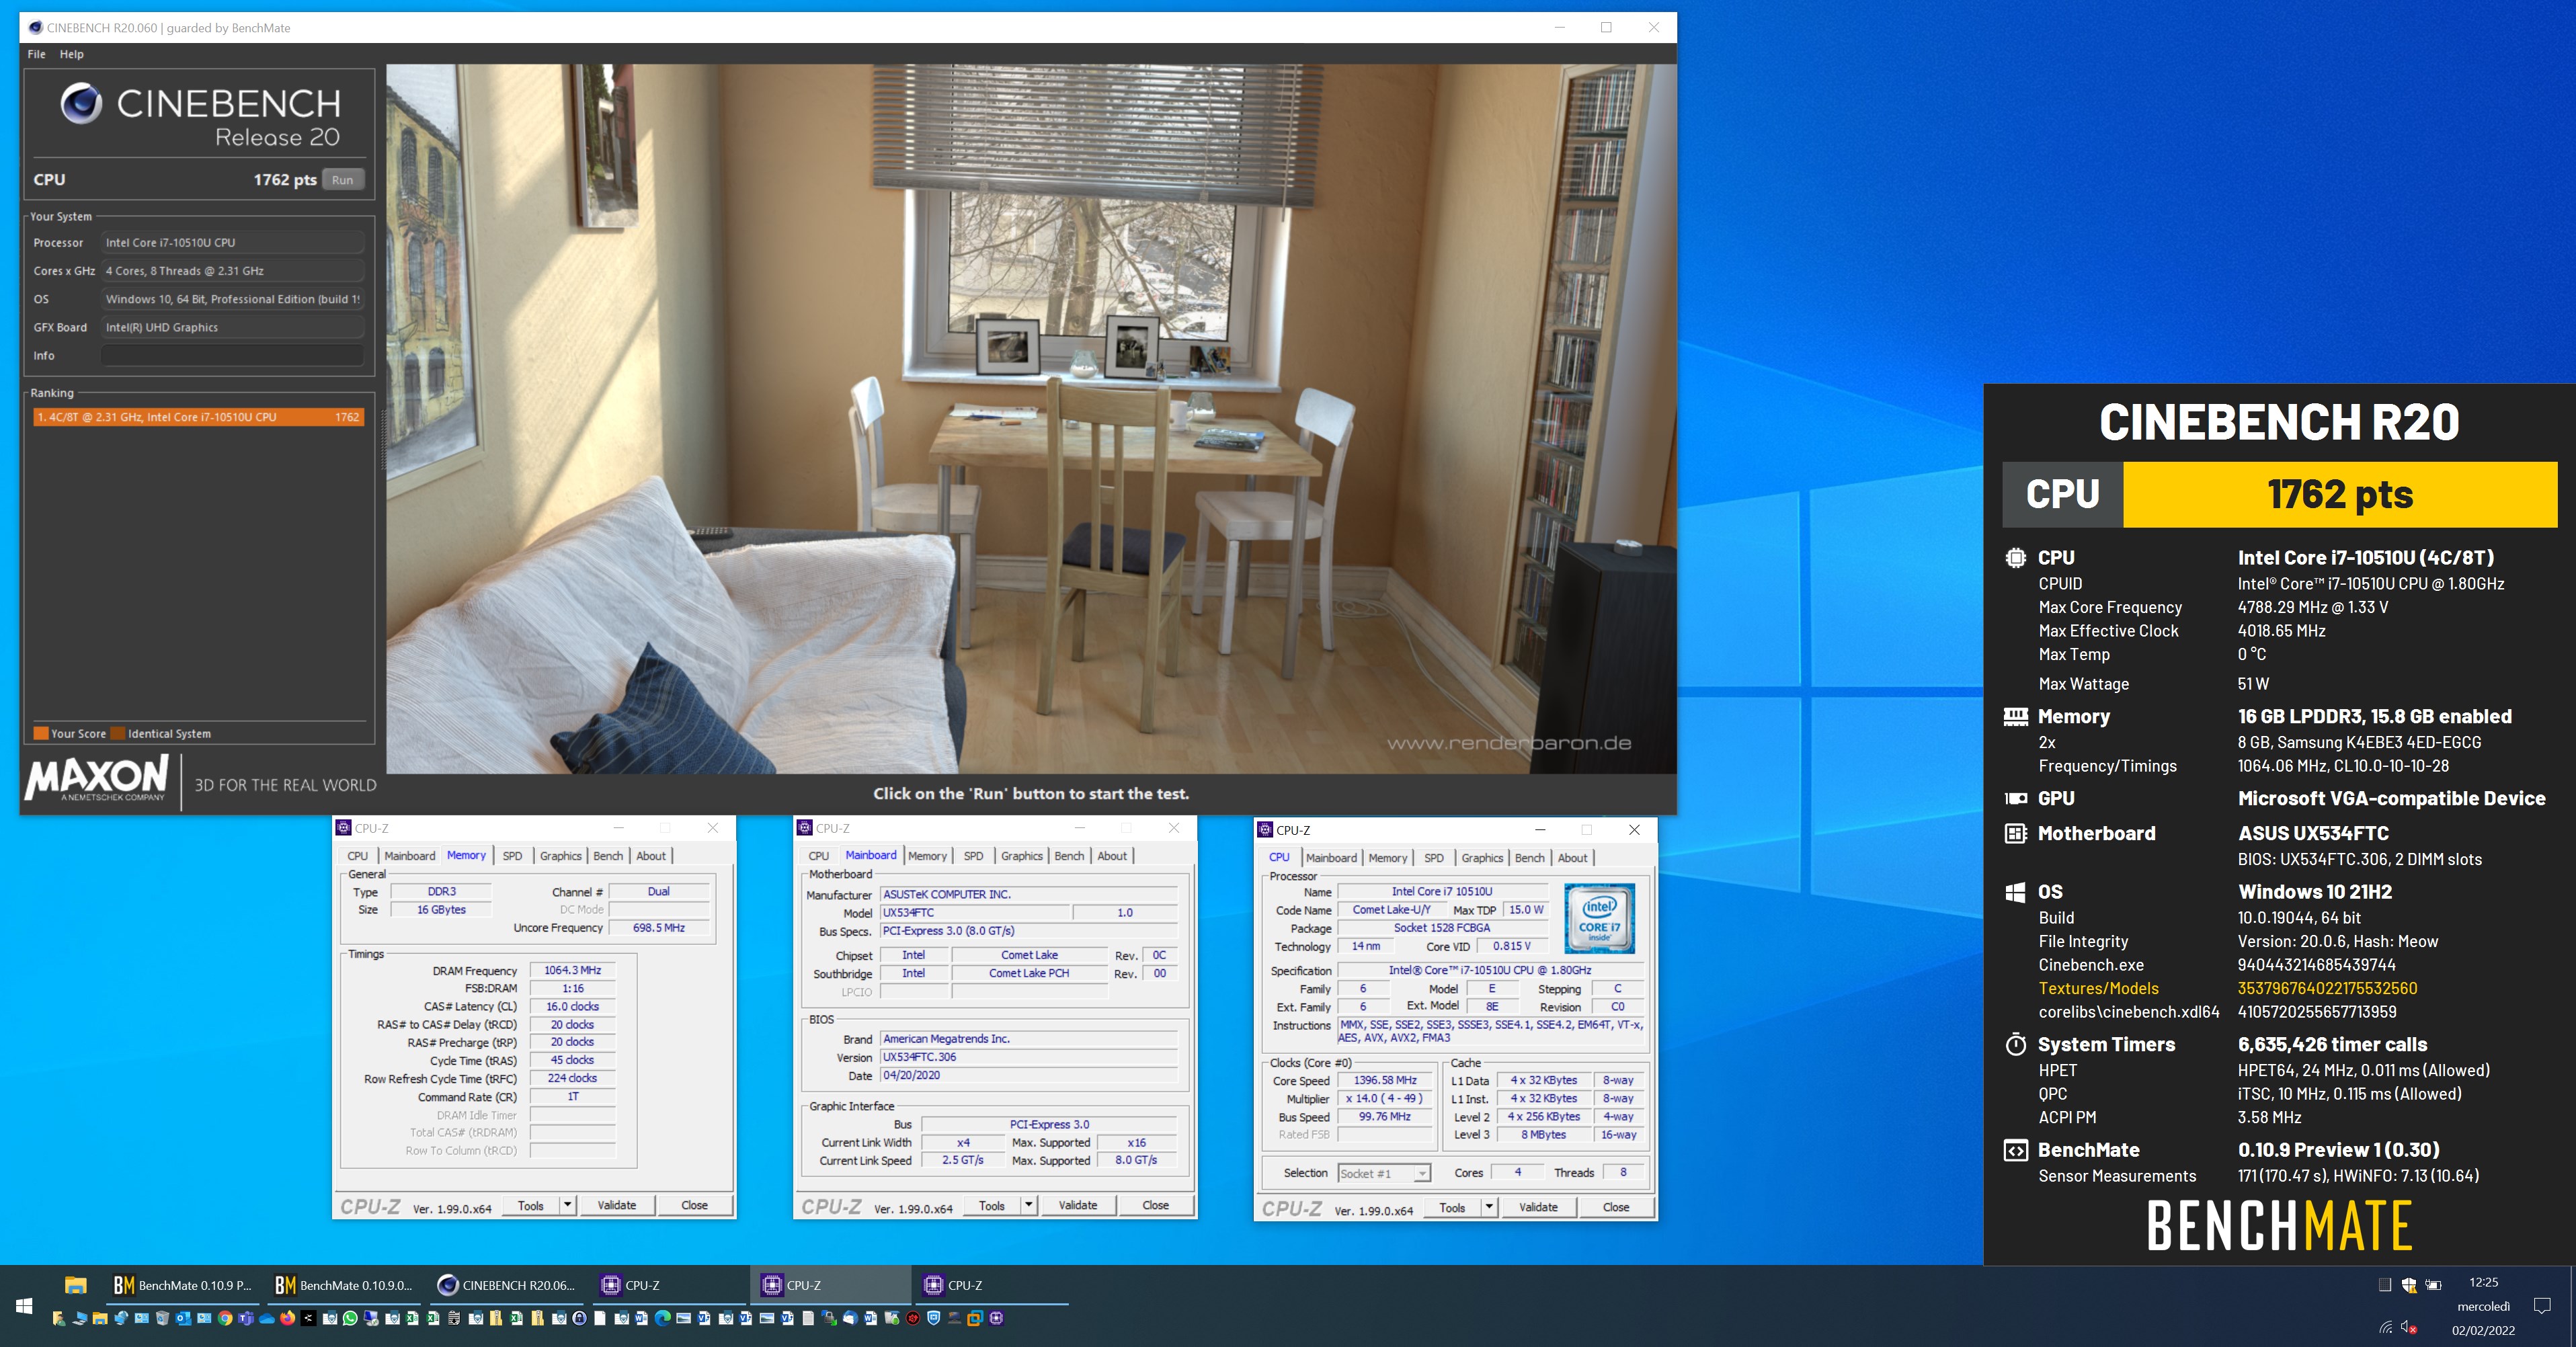Open the File menu in Cinebench
Viewport: 2576px width, 1347px height.
pyautogui.click(x=37, y=54)
